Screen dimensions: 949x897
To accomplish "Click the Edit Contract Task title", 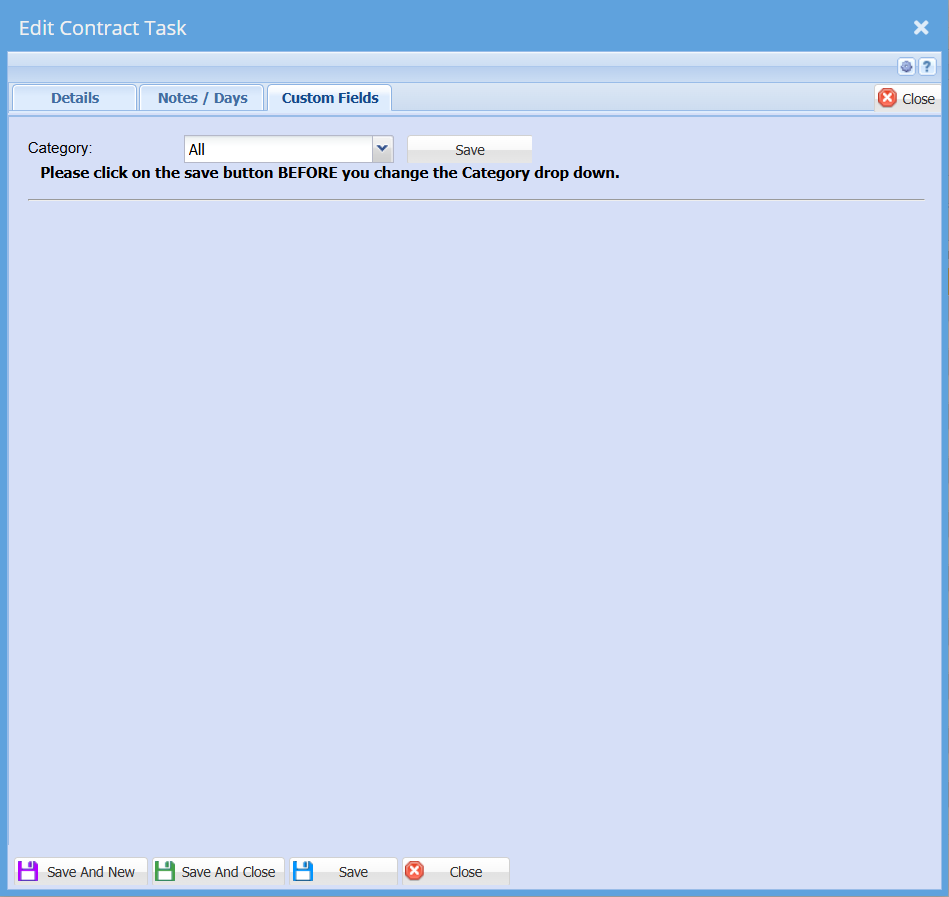I will pyautogui.click(x=102, y=28).
